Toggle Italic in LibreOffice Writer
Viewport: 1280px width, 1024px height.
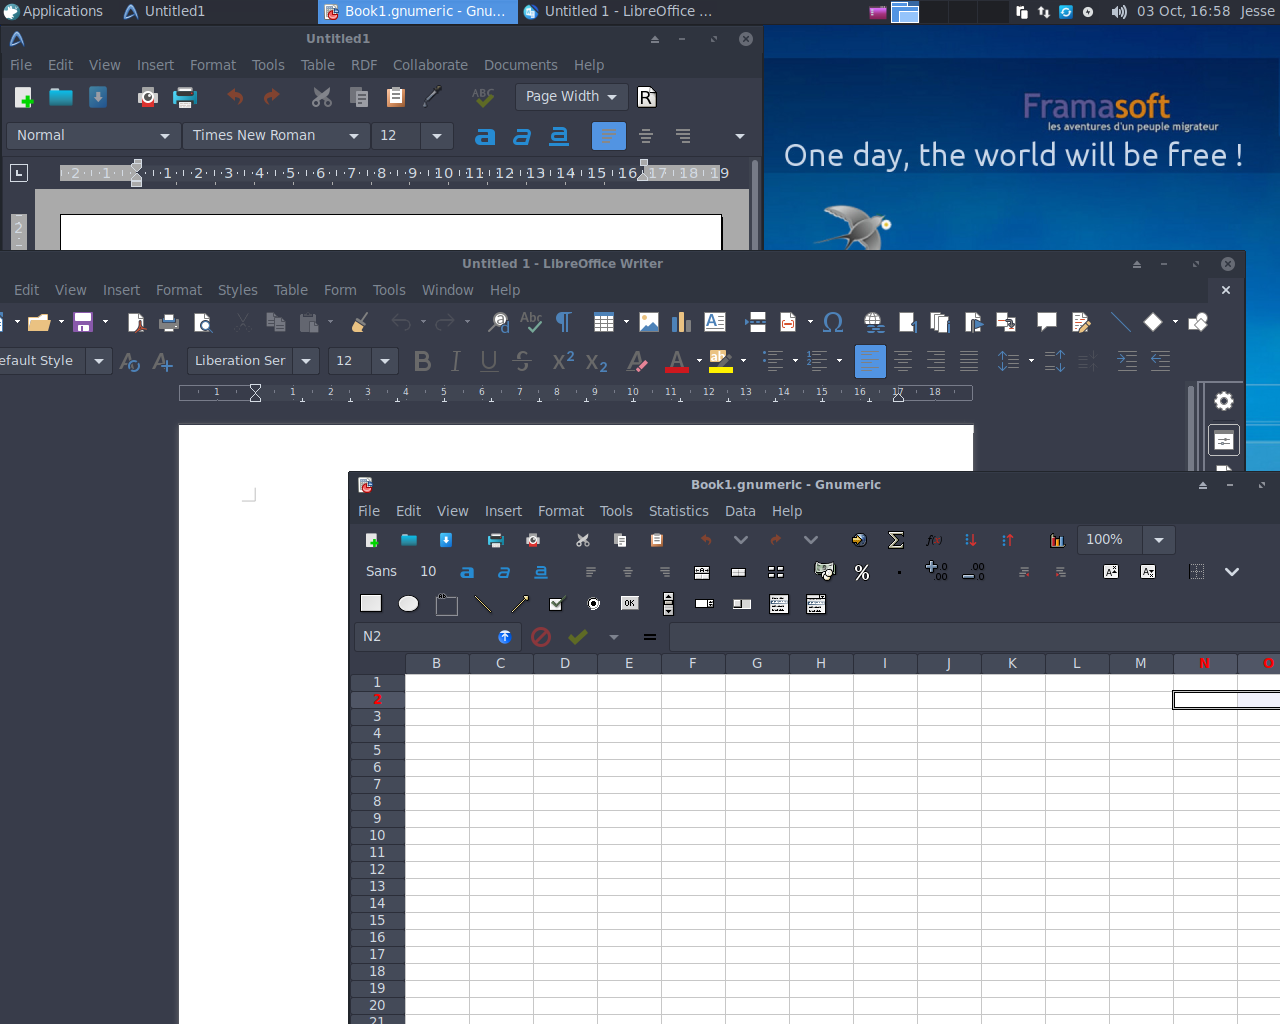[x=456, y=361]
